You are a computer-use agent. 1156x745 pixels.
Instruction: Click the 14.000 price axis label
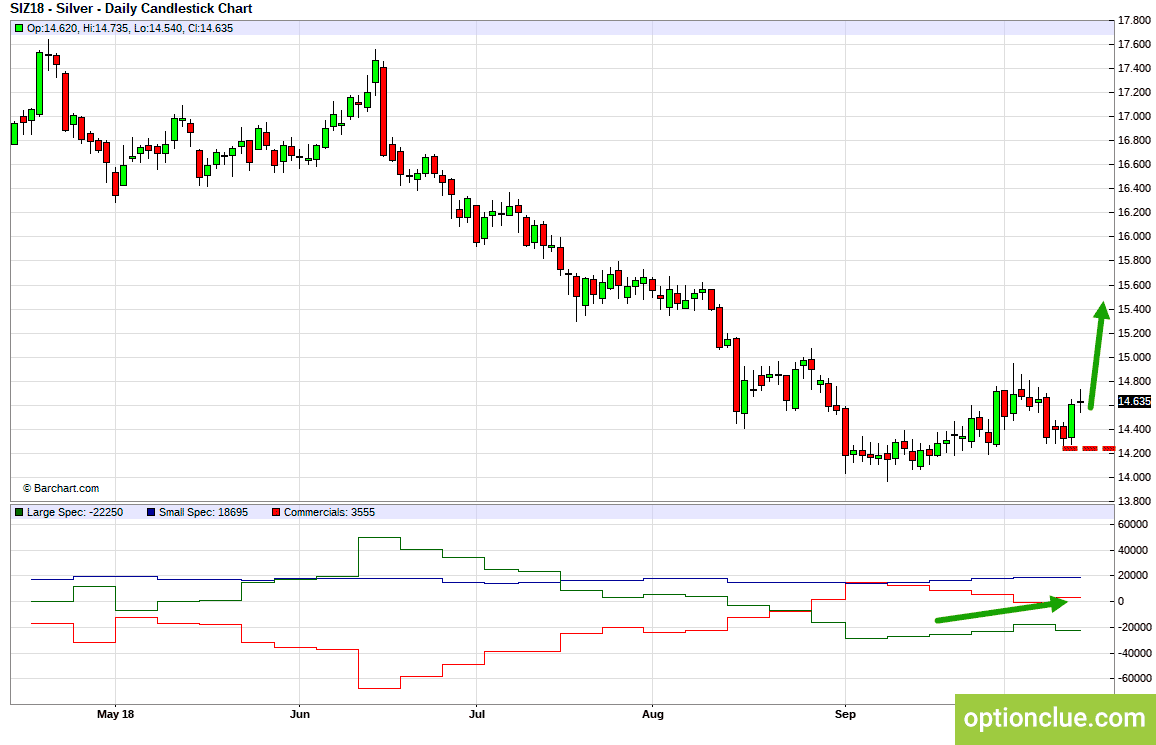(1132, 477)
